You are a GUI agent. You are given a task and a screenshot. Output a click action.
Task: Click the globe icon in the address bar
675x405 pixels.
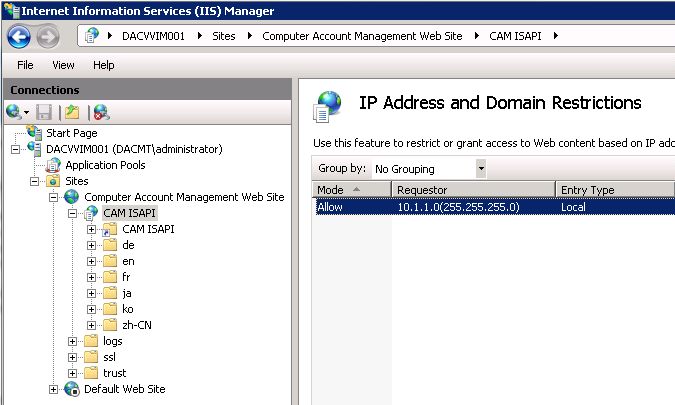coord(92,36)
